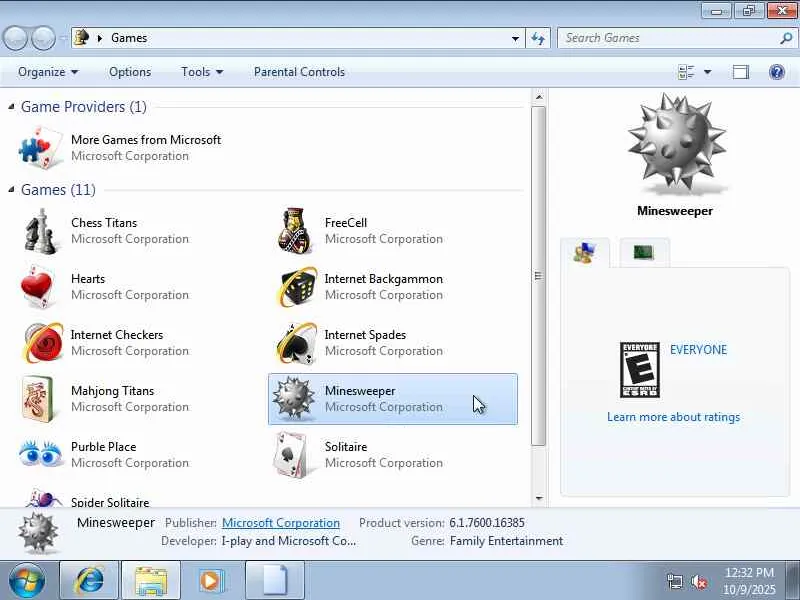Click in the Search Games field
Screen dimensions: 800x600
click(668, 38)
